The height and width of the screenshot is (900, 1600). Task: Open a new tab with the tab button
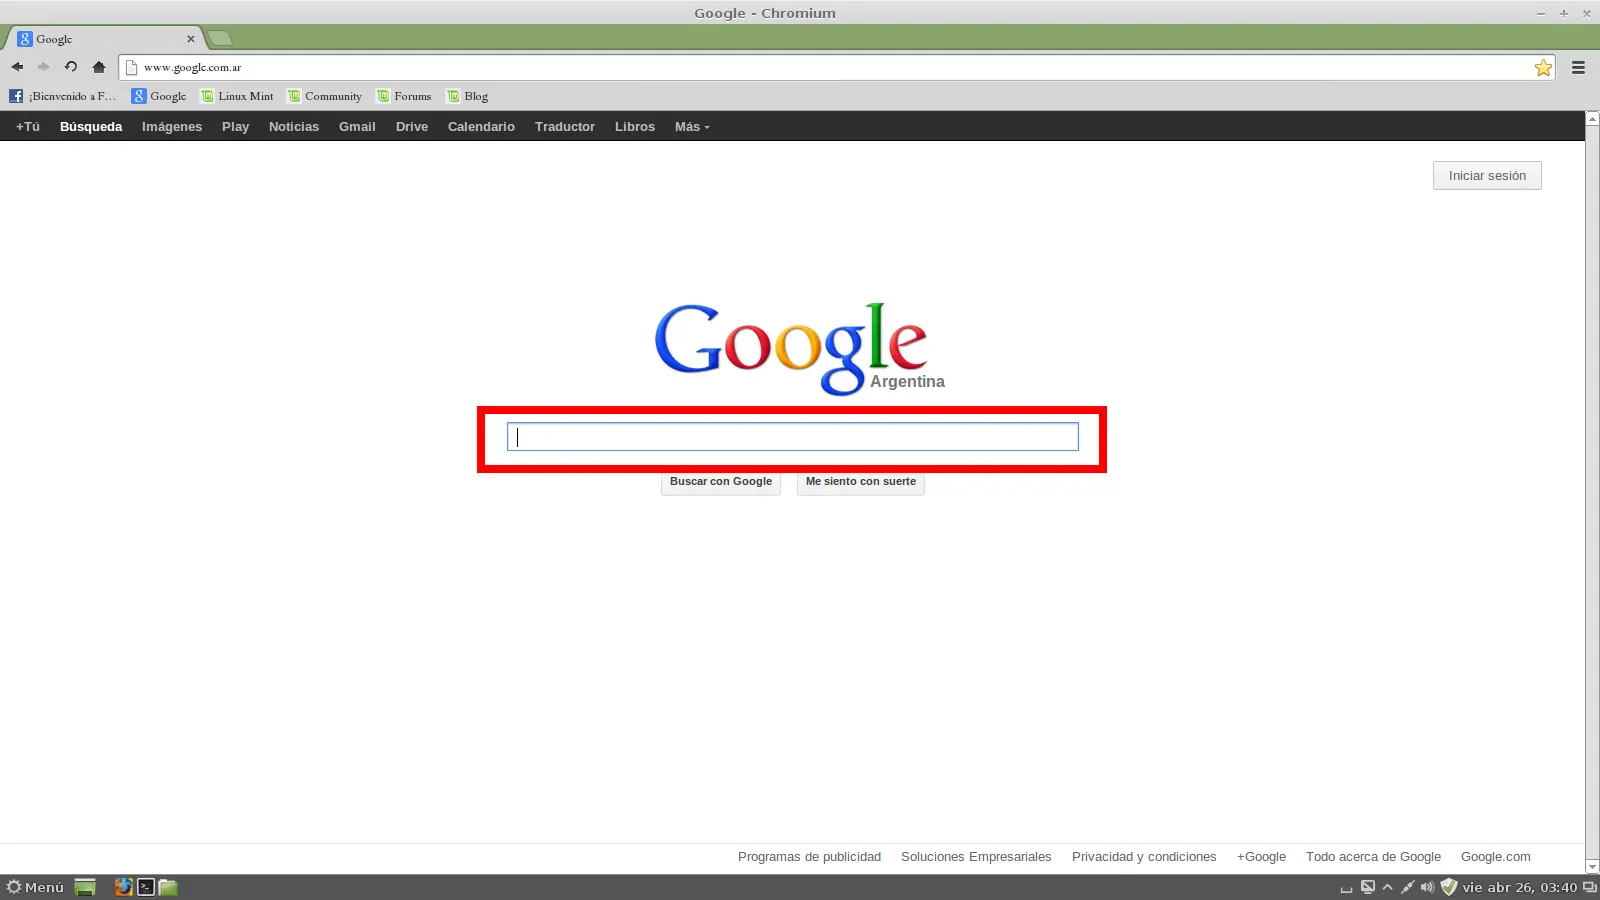pos(220,39)
